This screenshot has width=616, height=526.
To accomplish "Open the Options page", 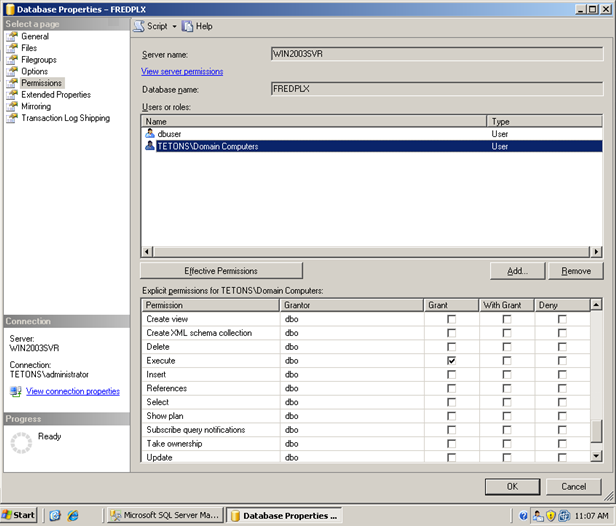I will (35, 71).
